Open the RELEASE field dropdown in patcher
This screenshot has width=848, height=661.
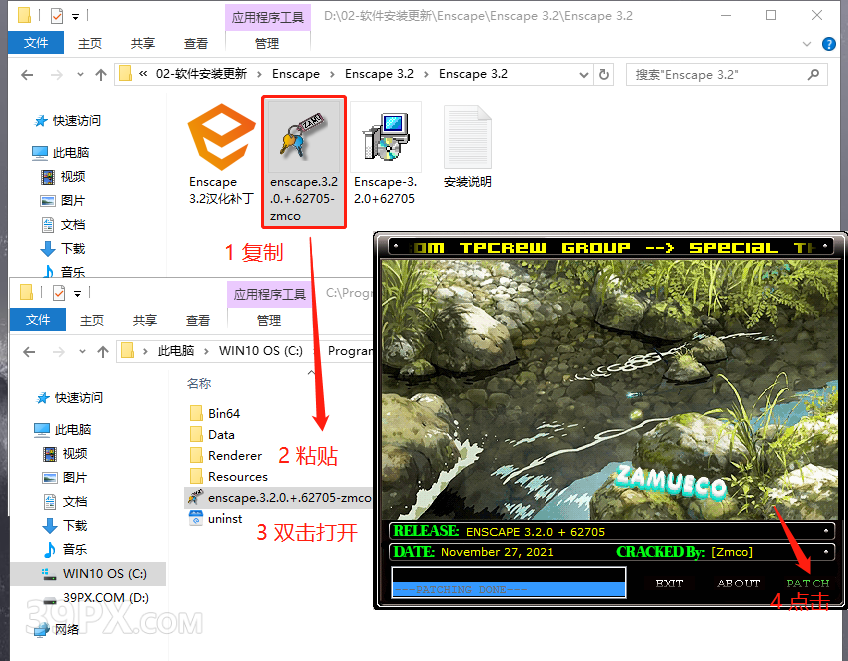tap(826, 530)
